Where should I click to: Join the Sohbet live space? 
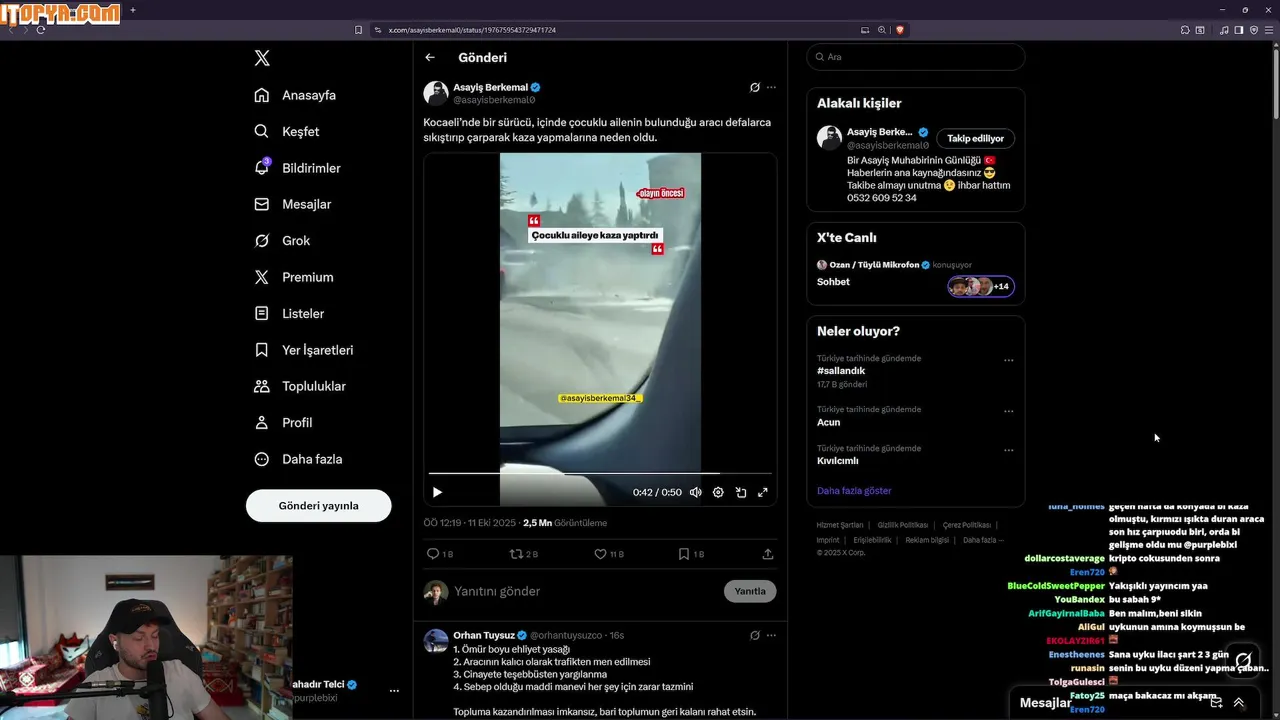(833, 282)
